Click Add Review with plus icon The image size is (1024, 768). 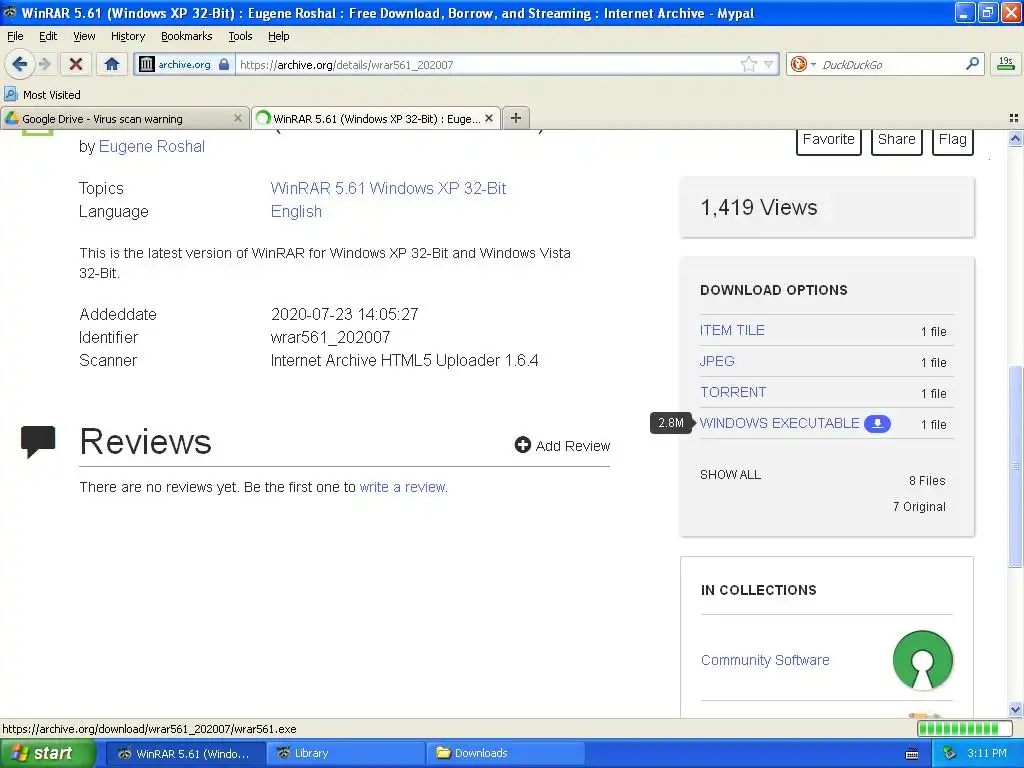coord(562,445)
